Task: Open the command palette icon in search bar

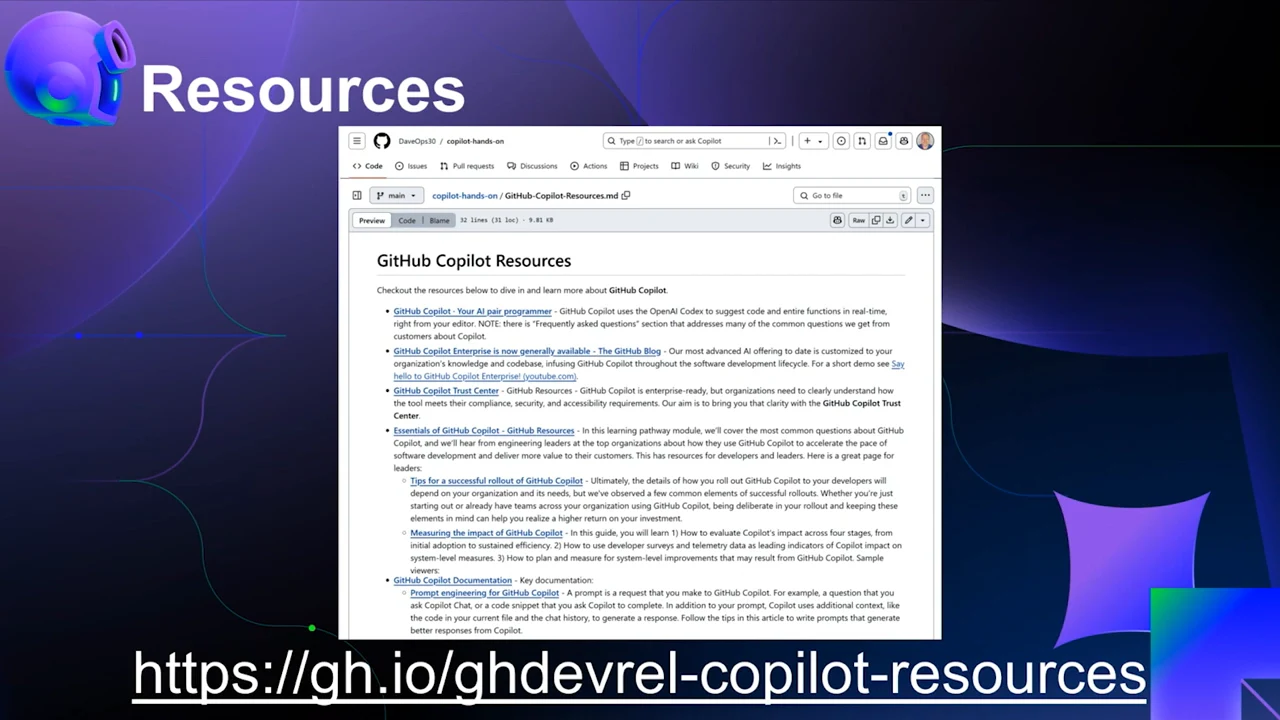Action: coord(776,141)
